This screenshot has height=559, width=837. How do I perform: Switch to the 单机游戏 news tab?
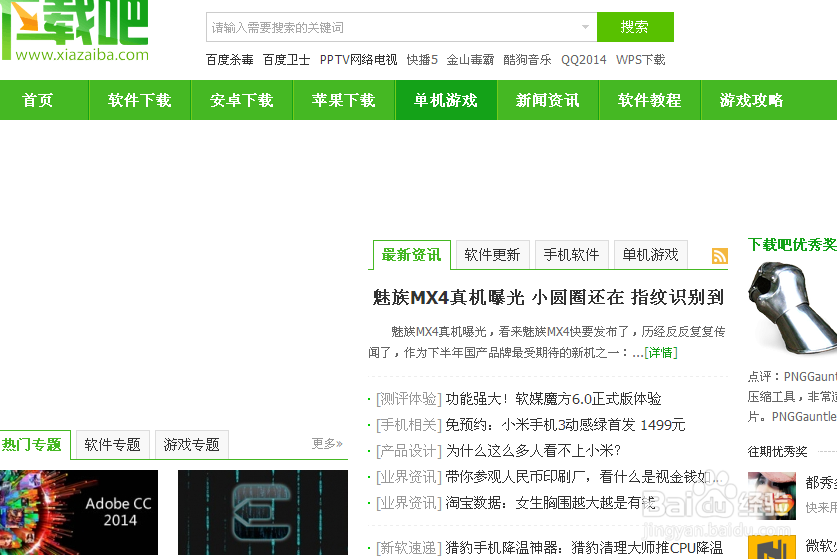point(650,255)
